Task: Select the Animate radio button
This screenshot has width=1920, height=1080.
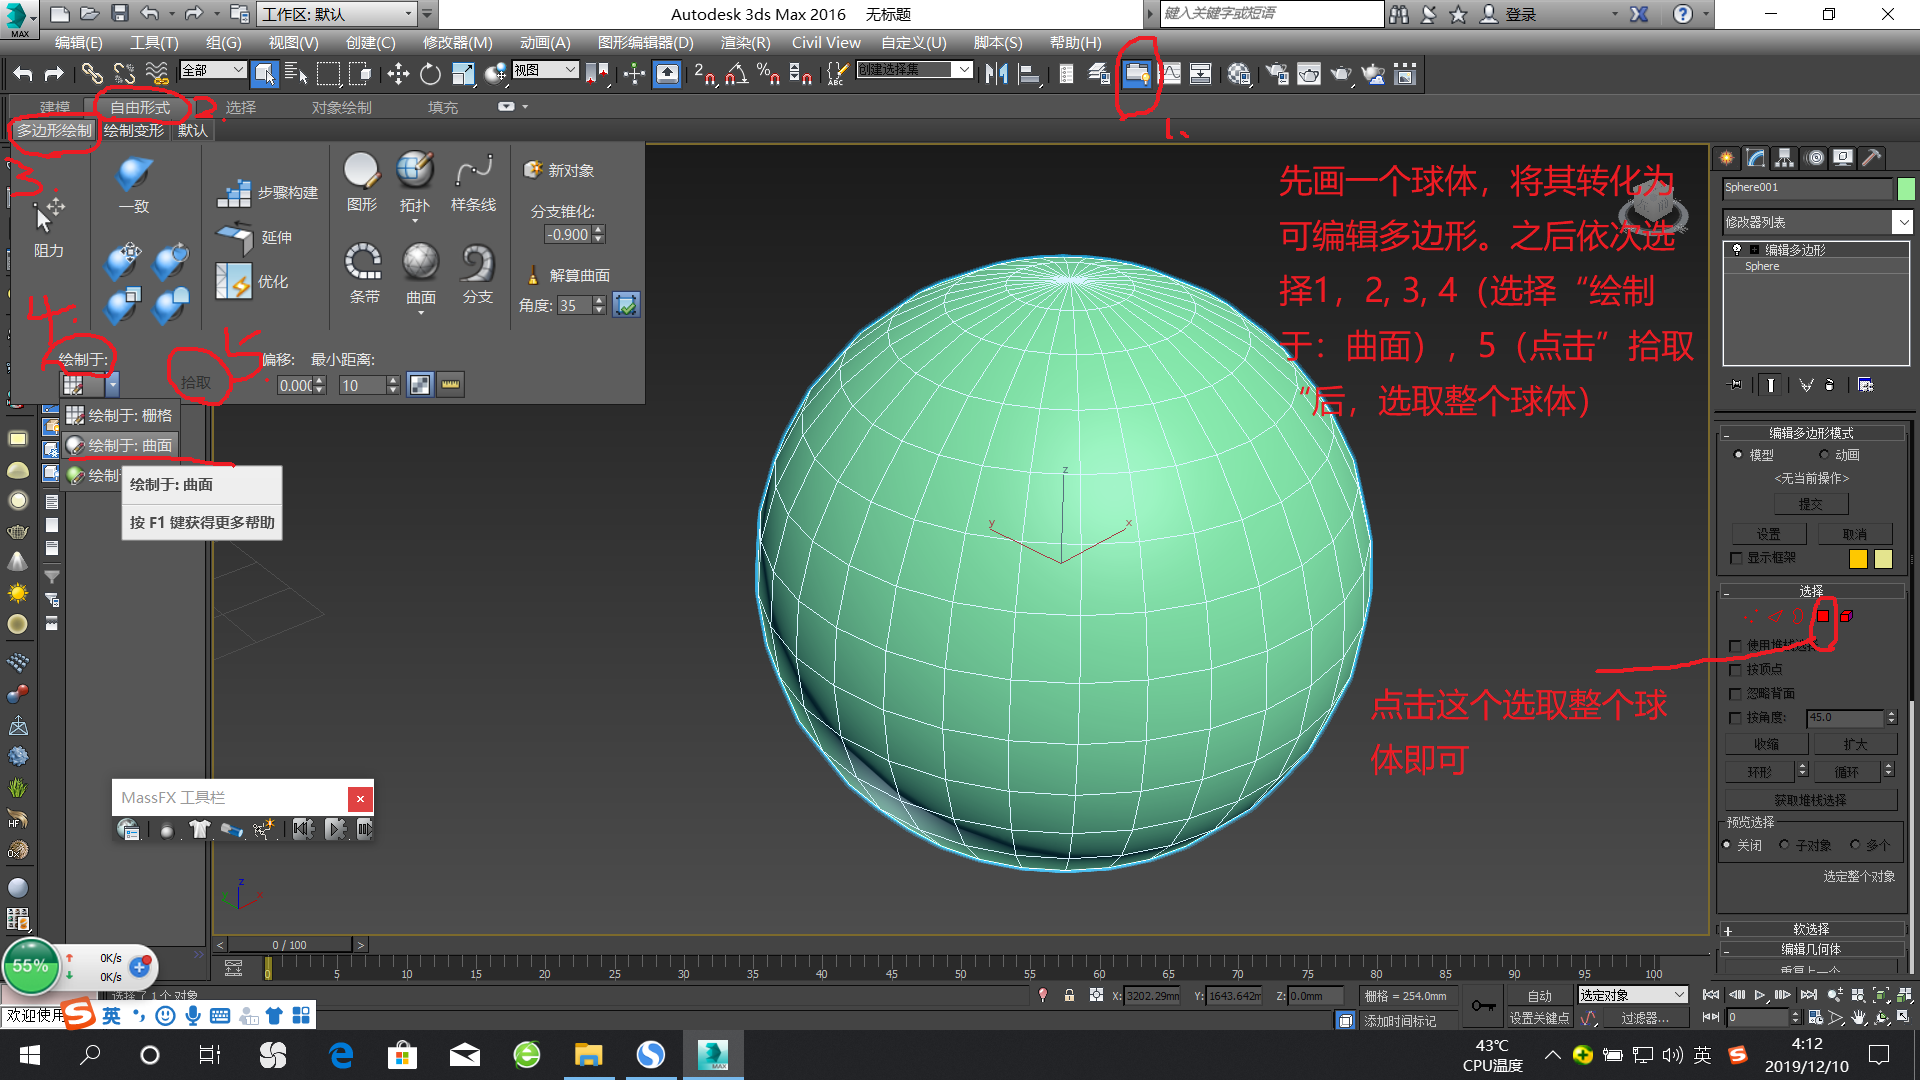Action: (x=1824, y=455)
